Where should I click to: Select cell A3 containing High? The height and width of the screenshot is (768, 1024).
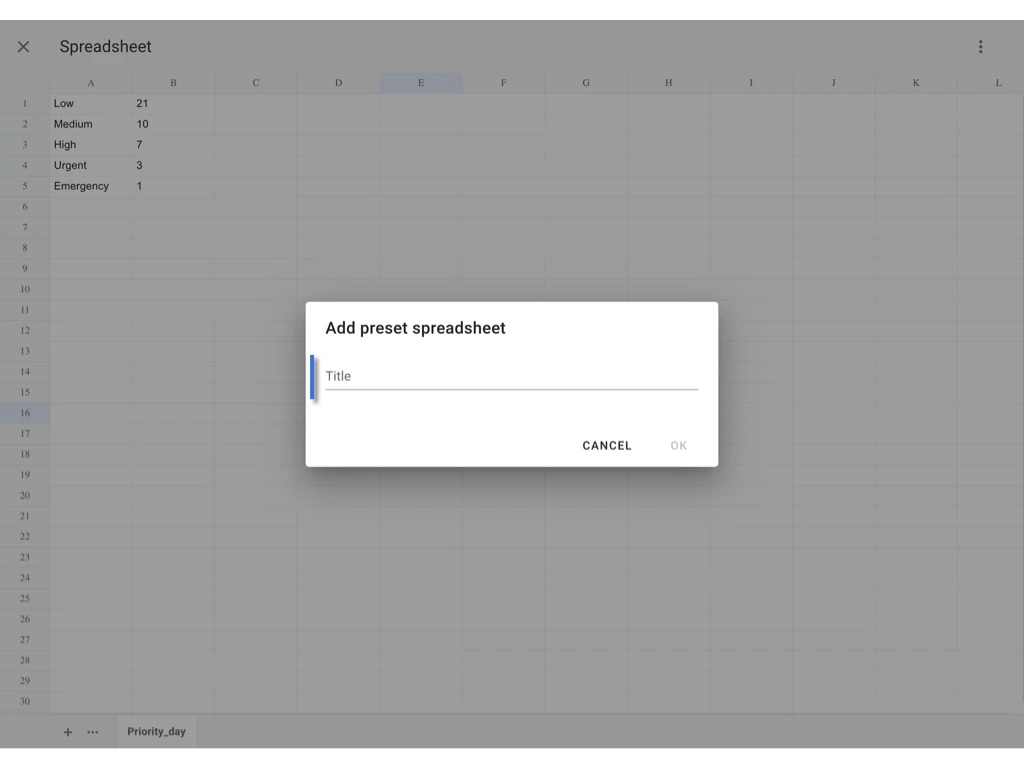pos(90,144)
